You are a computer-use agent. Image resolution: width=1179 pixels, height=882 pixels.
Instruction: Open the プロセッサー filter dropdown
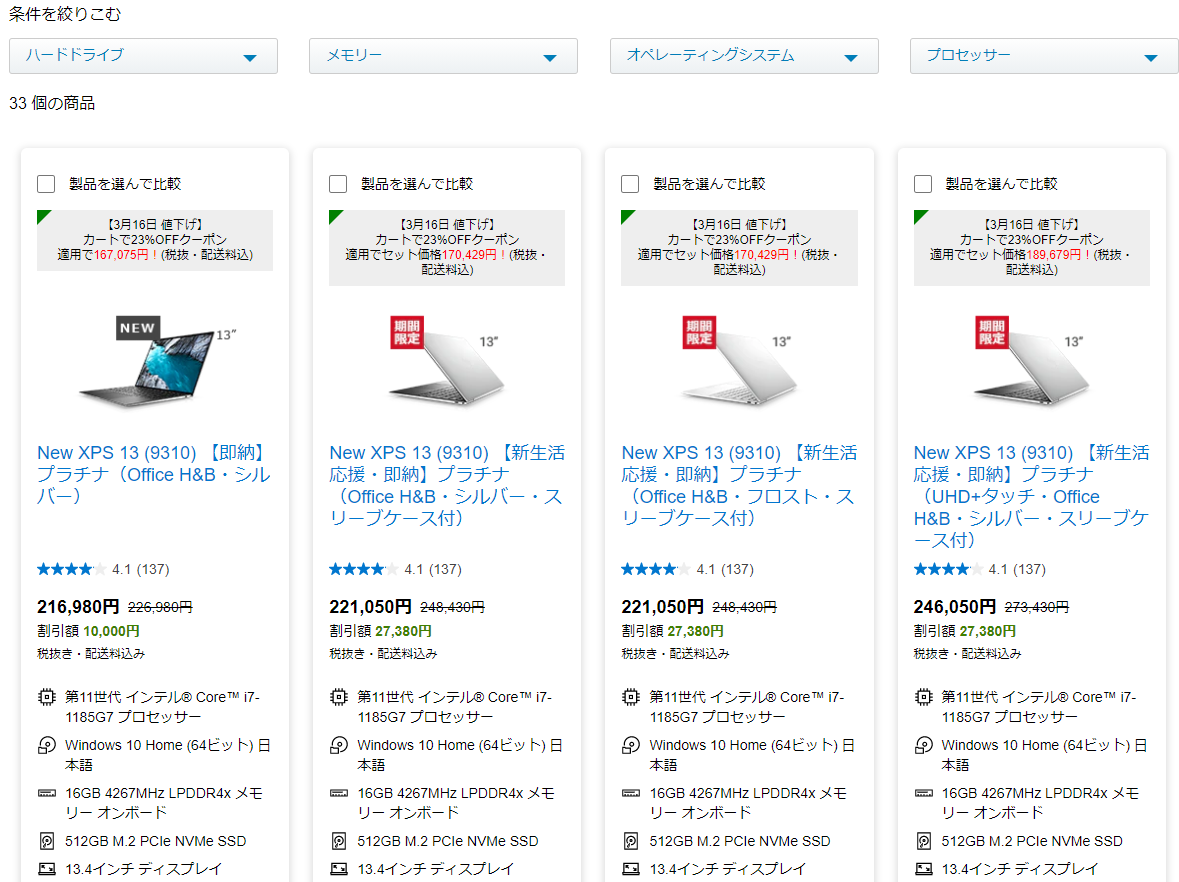coord(1044,56)
